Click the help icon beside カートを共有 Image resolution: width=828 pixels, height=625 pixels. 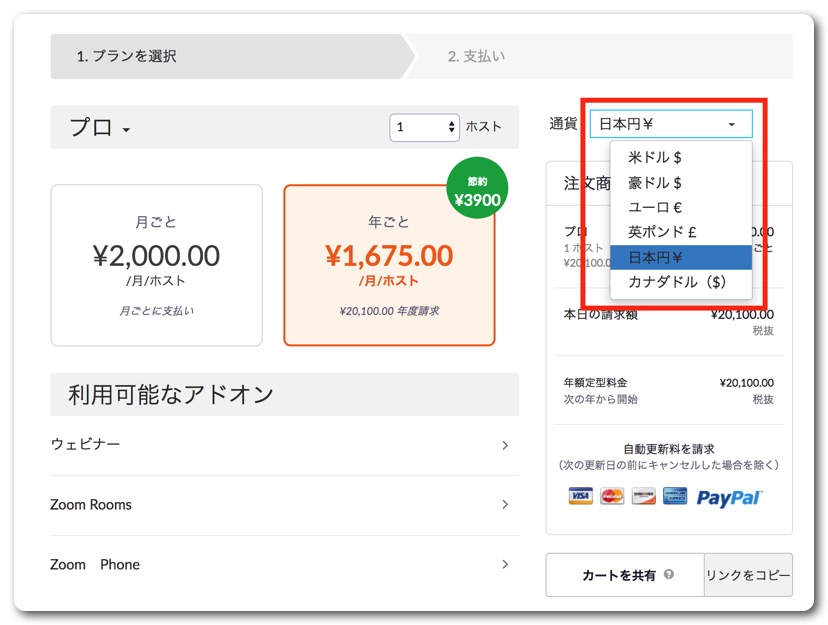coord(669,575)
